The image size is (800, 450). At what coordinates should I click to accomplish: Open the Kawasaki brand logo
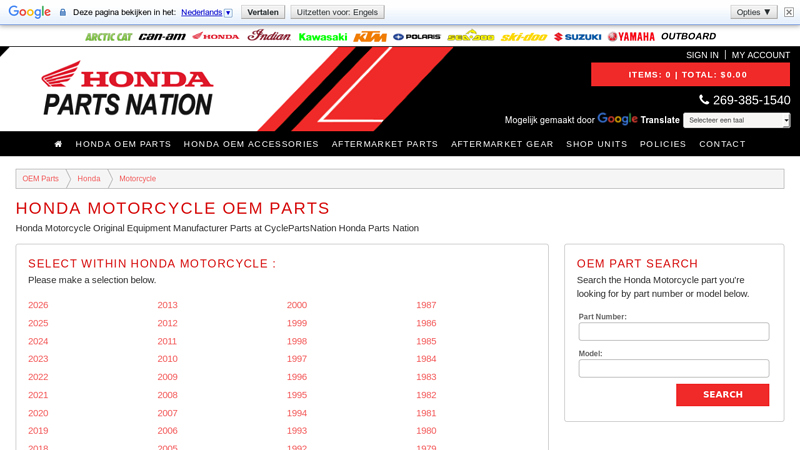pos(322,37)
